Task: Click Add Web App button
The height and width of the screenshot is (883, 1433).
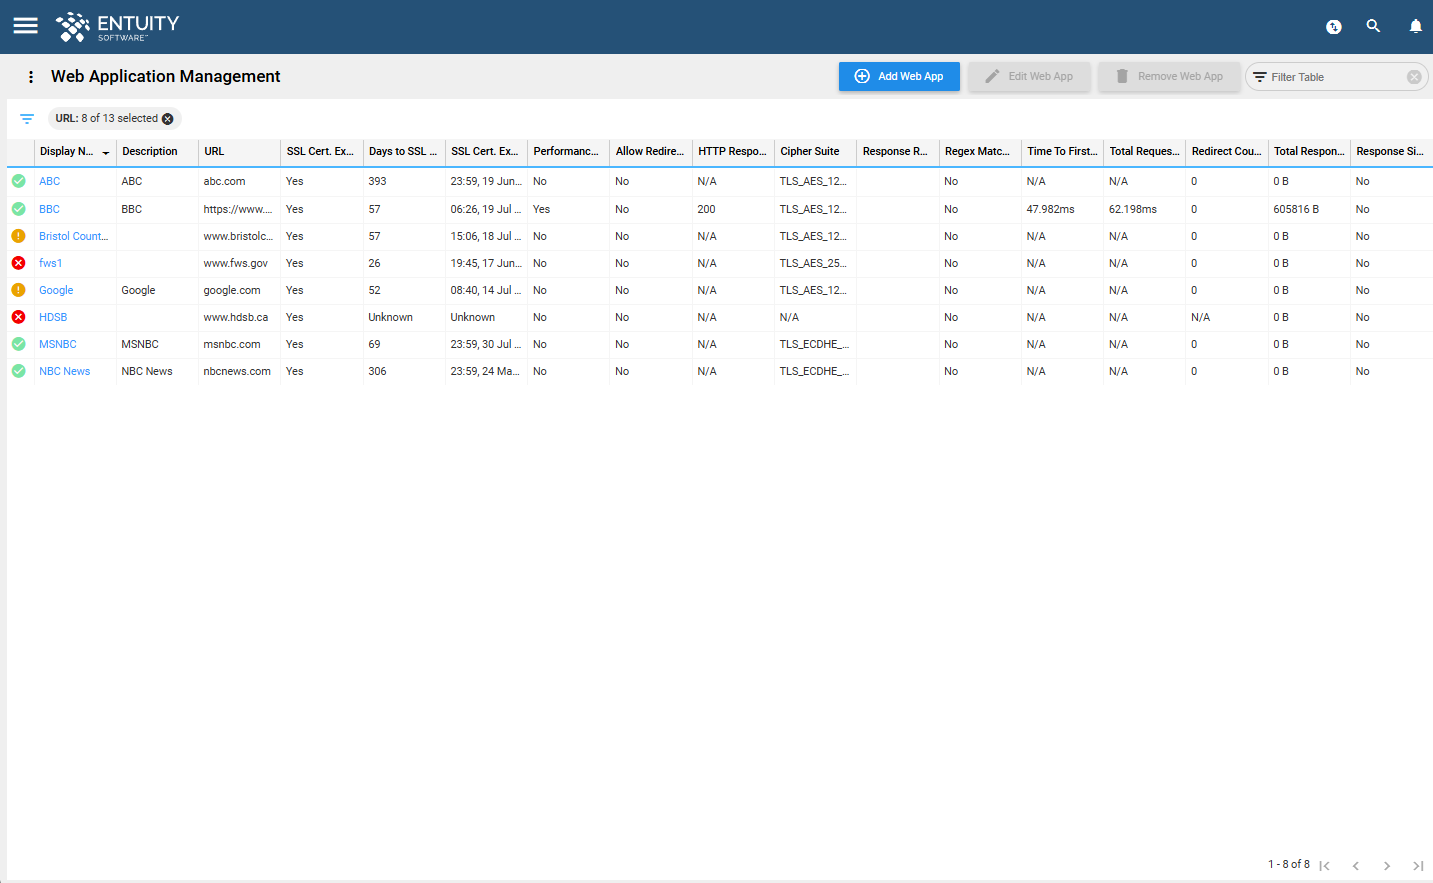Action: click(899, 77)
